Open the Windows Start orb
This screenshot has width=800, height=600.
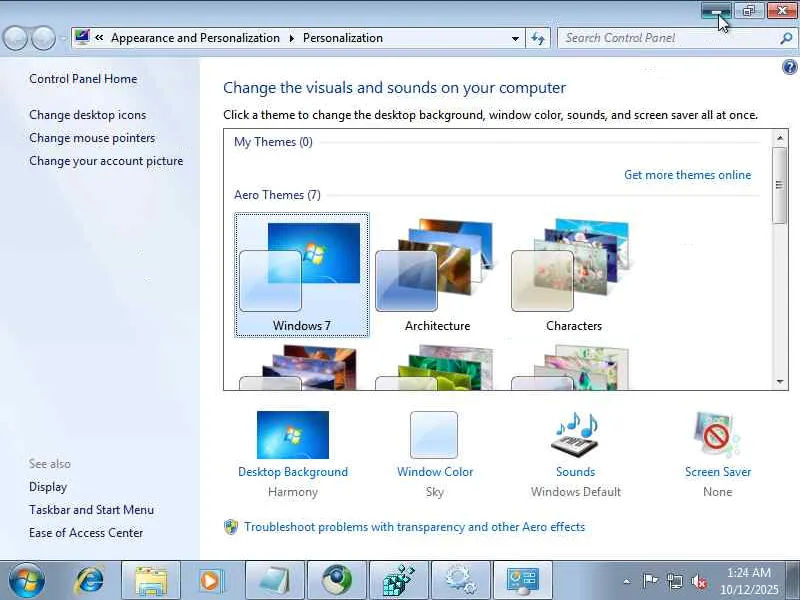[x=26, y=580]
